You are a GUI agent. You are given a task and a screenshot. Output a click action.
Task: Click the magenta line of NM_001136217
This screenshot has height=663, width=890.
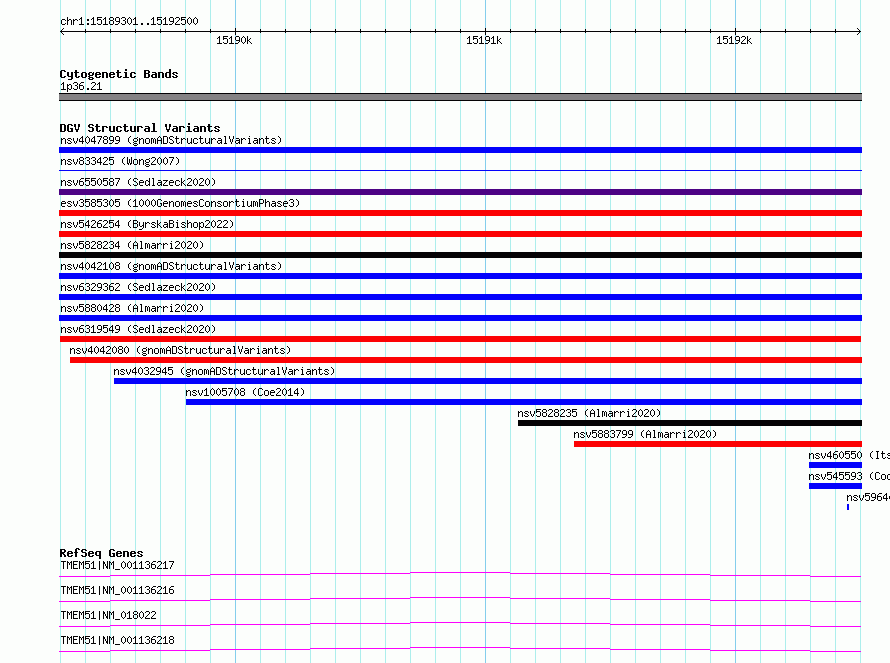click(x=460, y=574)
